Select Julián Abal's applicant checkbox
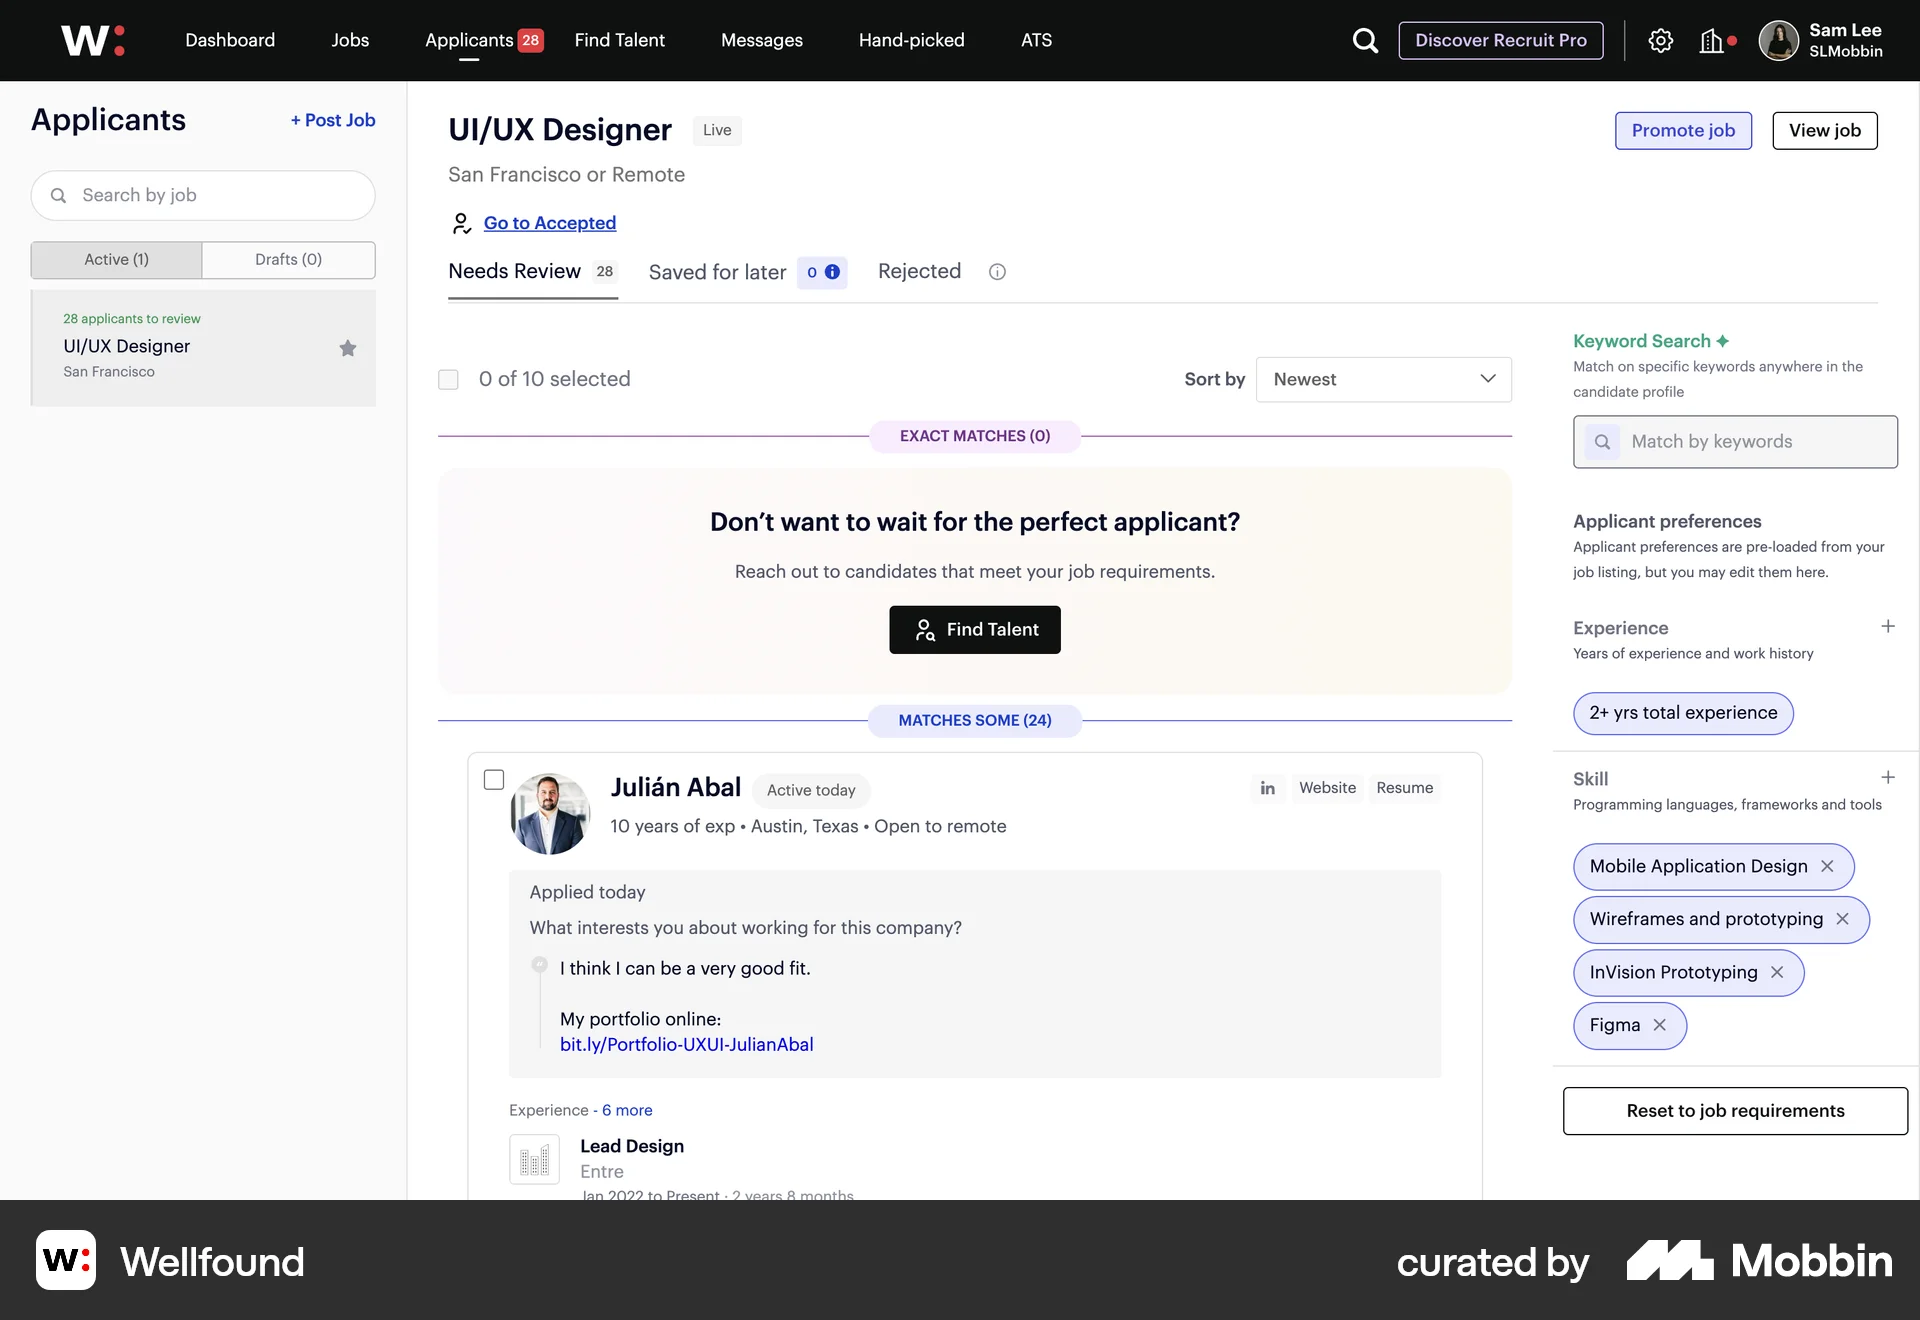The image size is (1920, 1320). coord(493,780)
